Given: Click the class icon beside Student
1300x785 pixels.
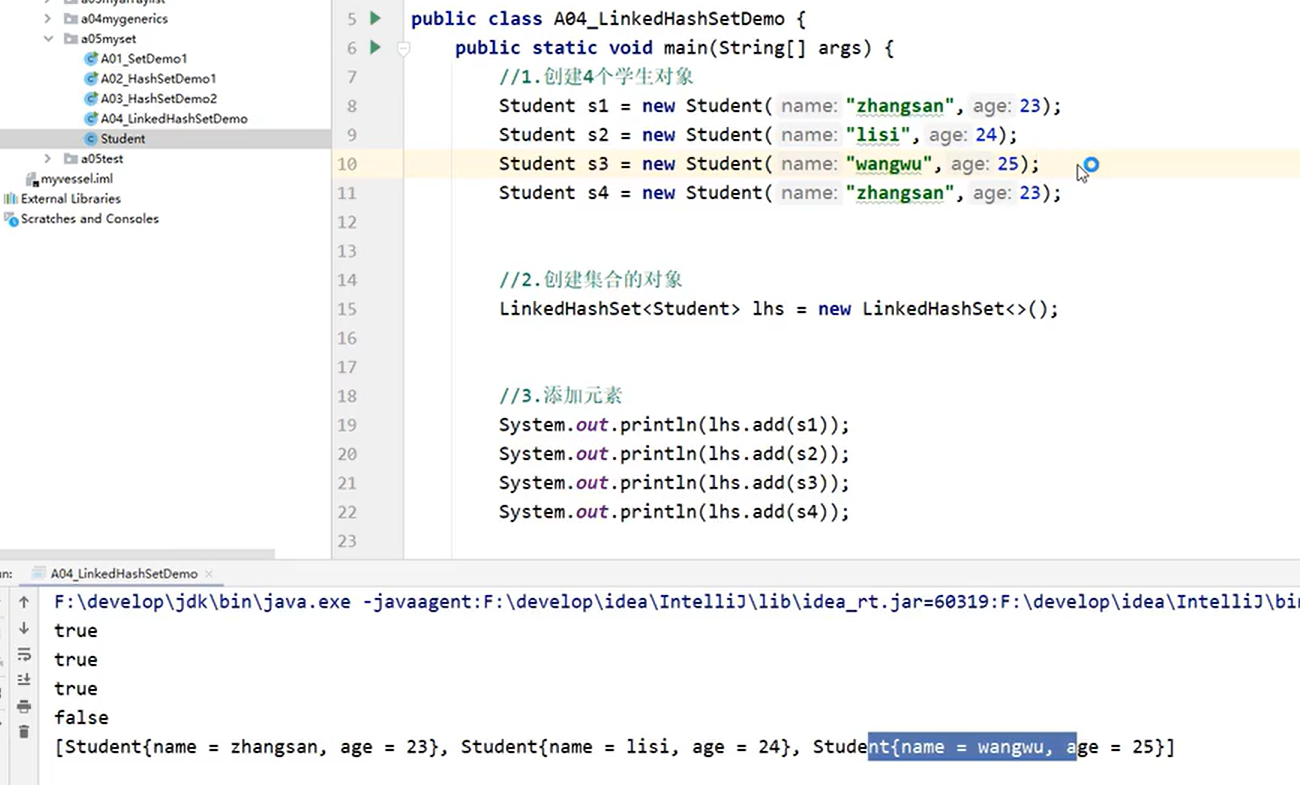Looking at the screenshot, I should pyautogui.click(x=91, y=139).
